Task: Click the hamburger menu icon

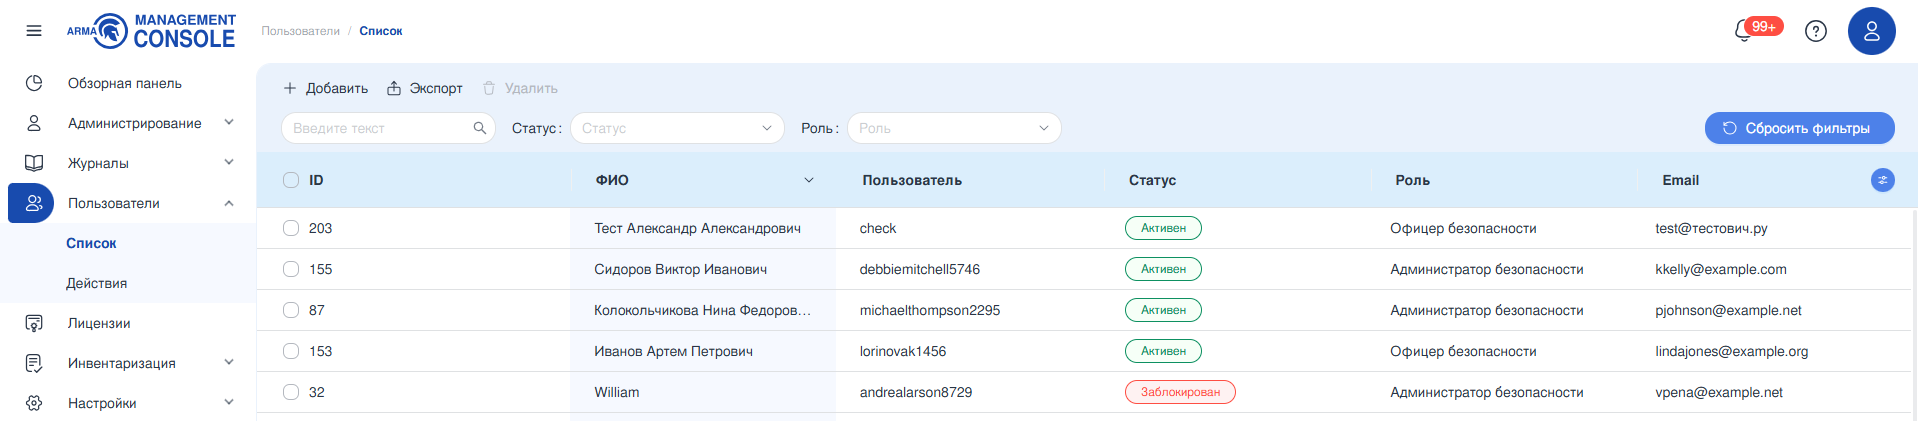Action: (x=34, y=31)
